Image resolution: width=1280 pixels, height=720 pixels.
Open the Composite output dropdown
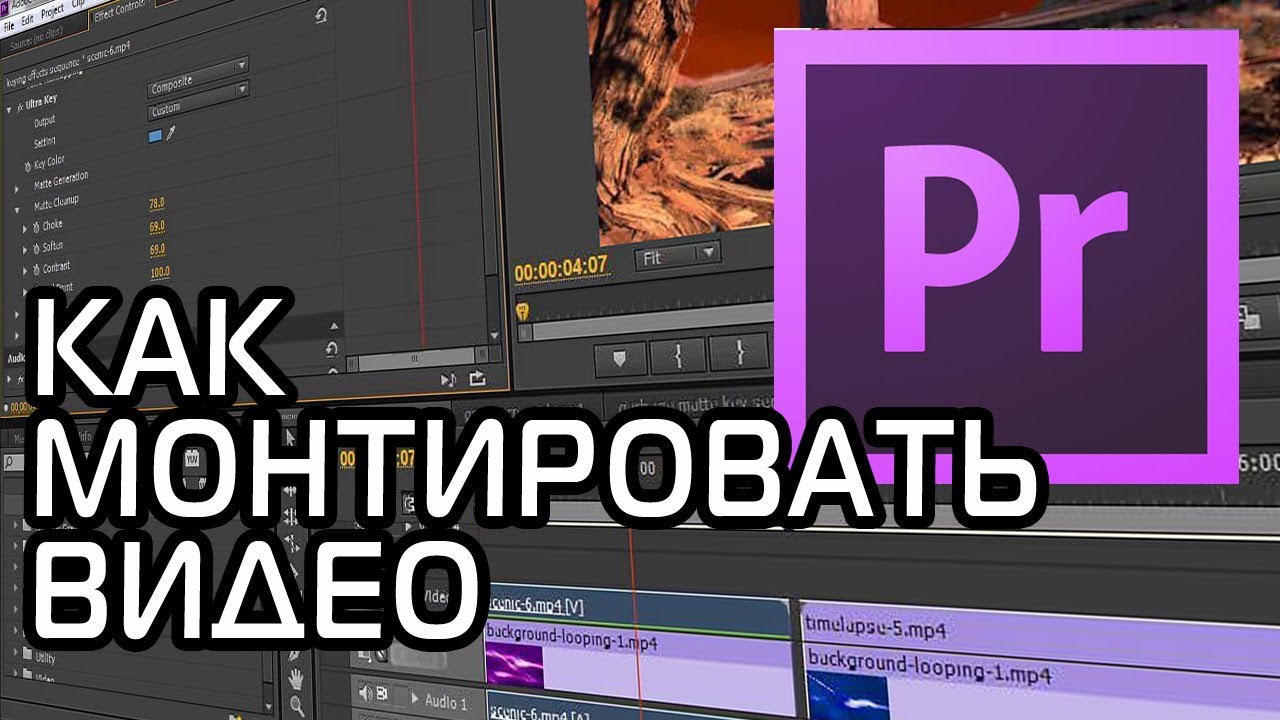click(198, 77)
